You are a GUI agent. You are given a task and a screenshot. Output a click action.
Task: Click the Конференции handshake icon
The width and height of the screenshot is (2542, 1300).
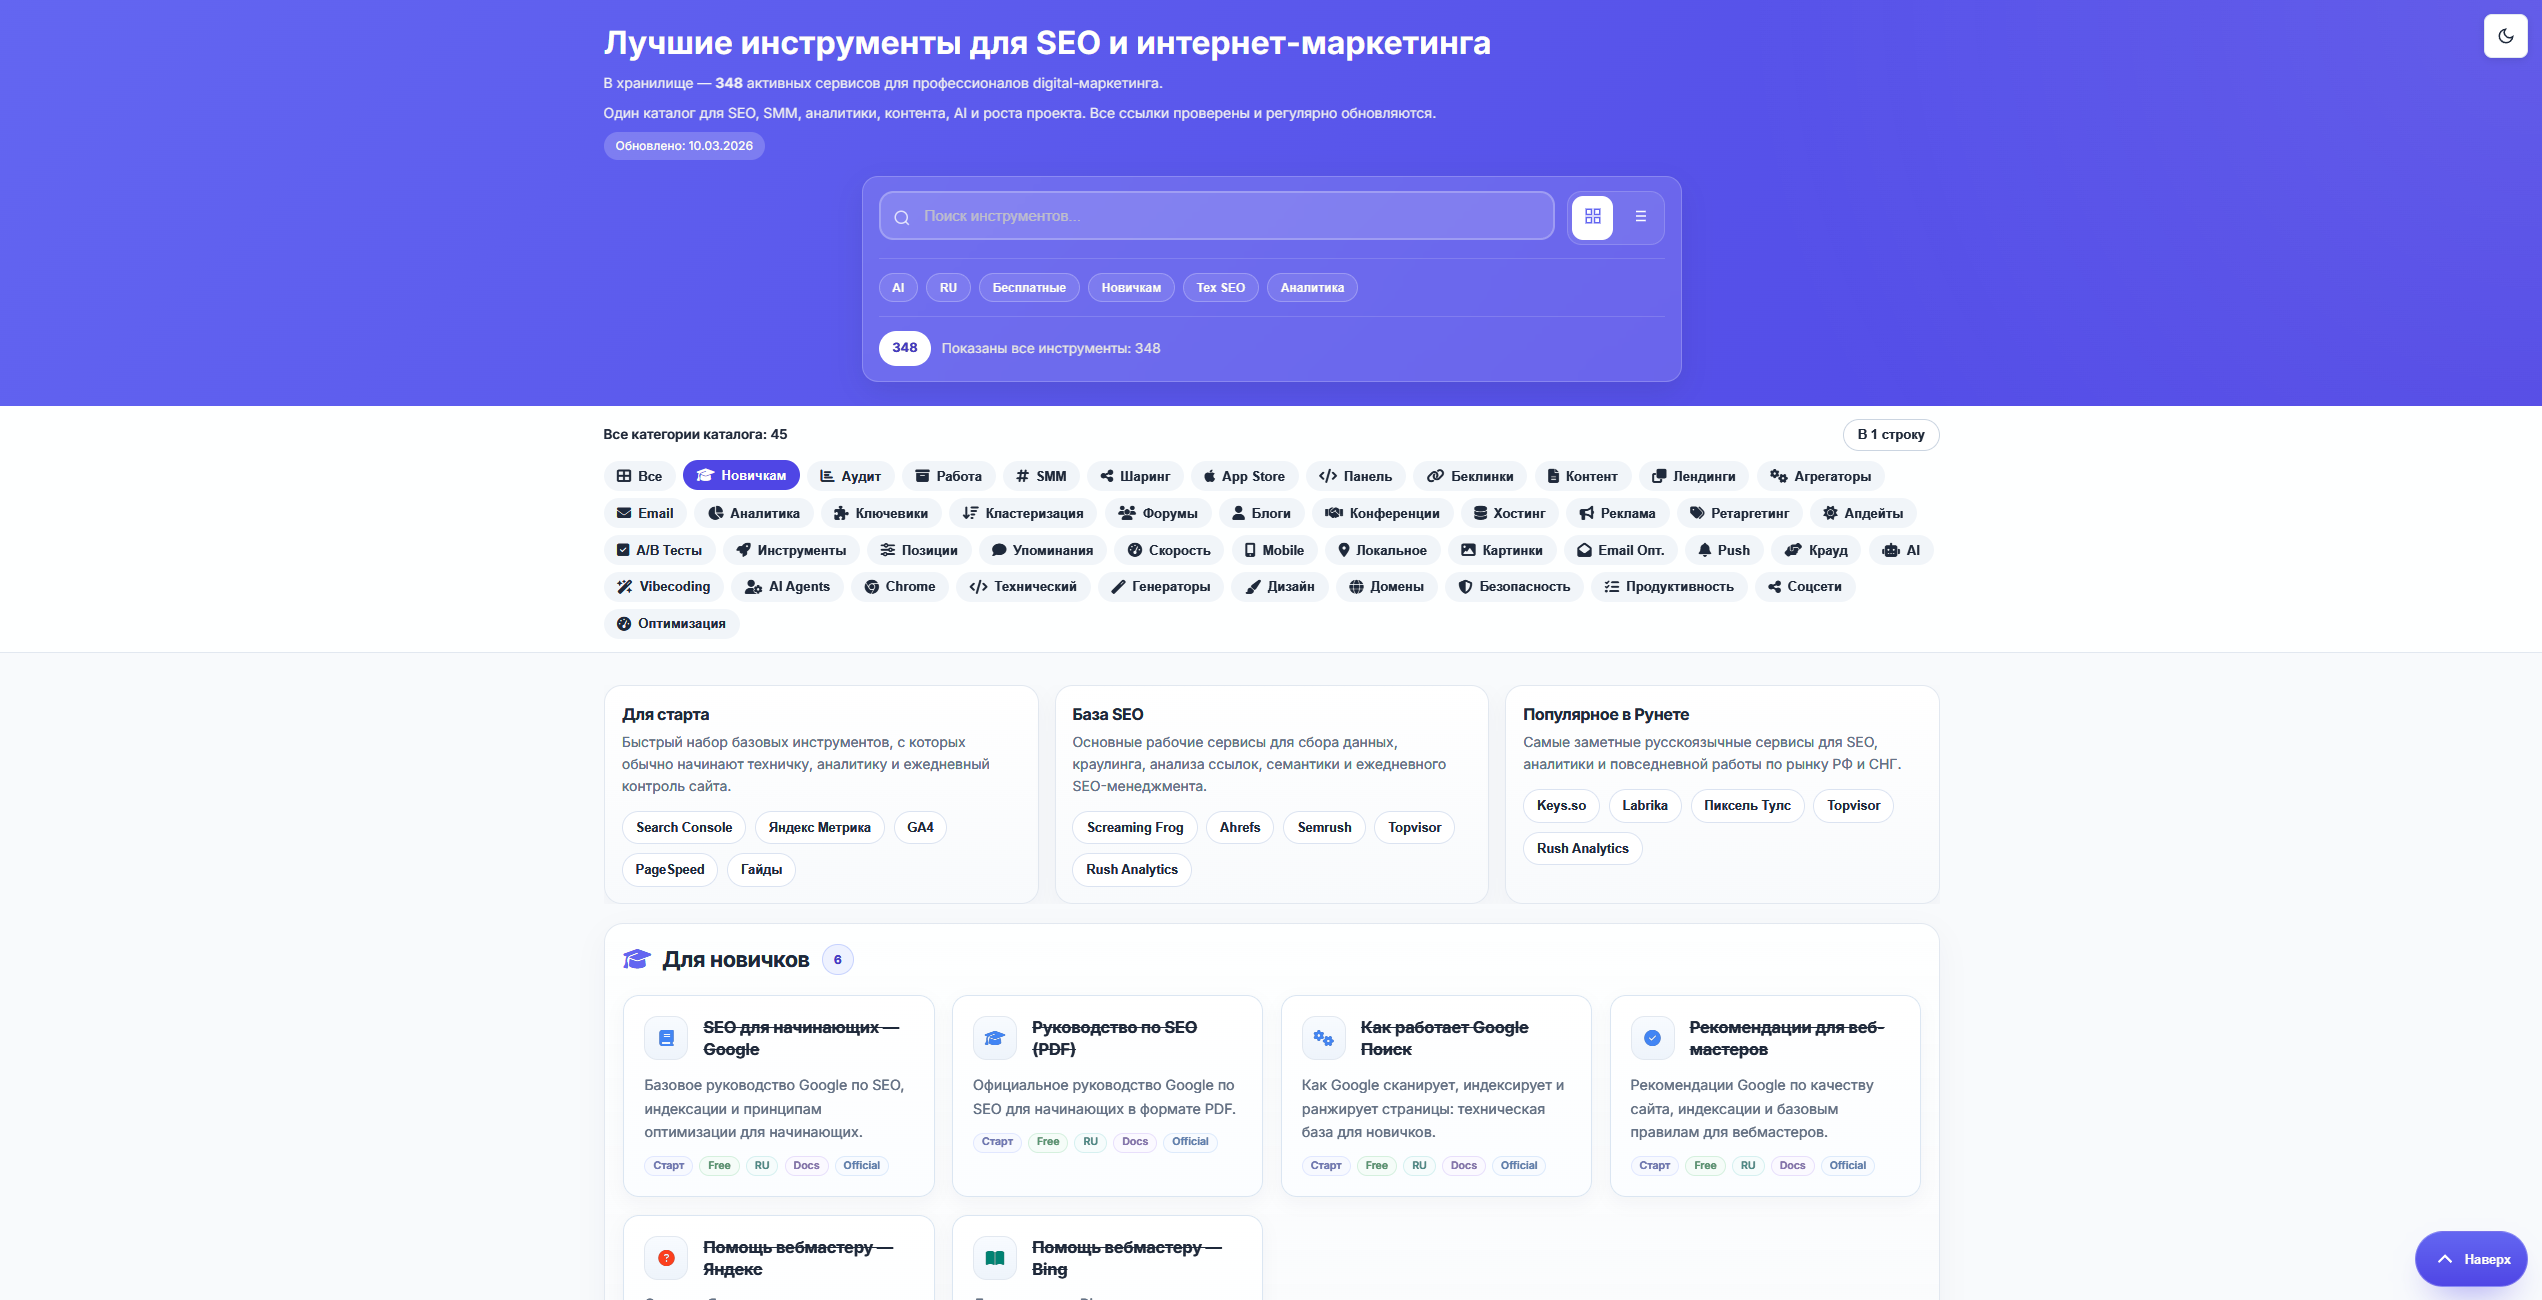point(1334,514)
